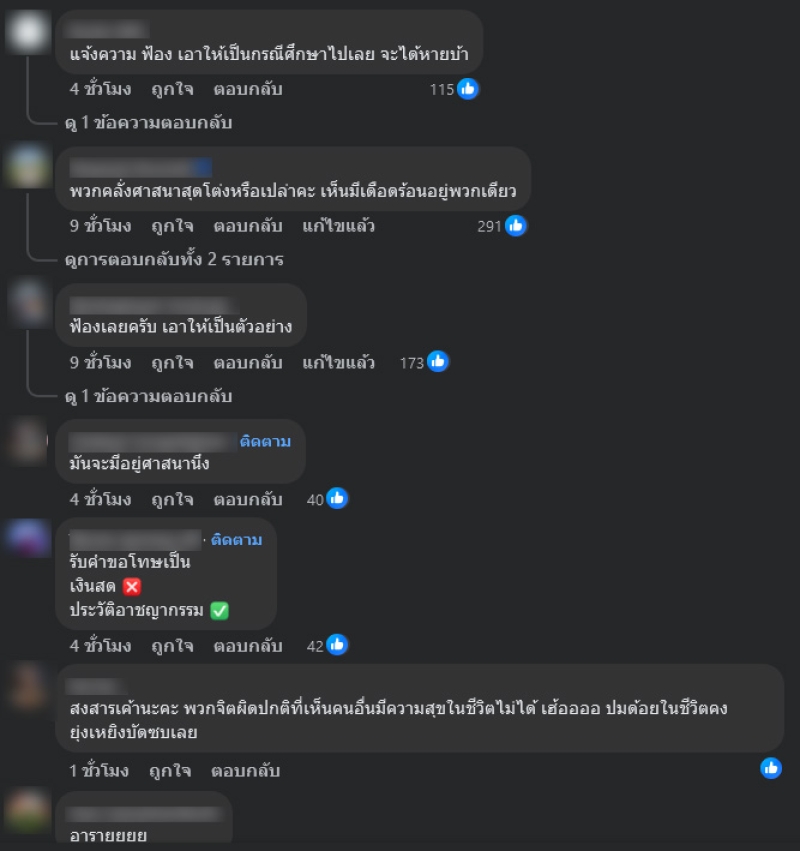Screen dimensions: 800x851
Task: Toggle ถูกใจ on the มันจะมีอยู่ศาสนานึง comment
Action: point(172,499)
